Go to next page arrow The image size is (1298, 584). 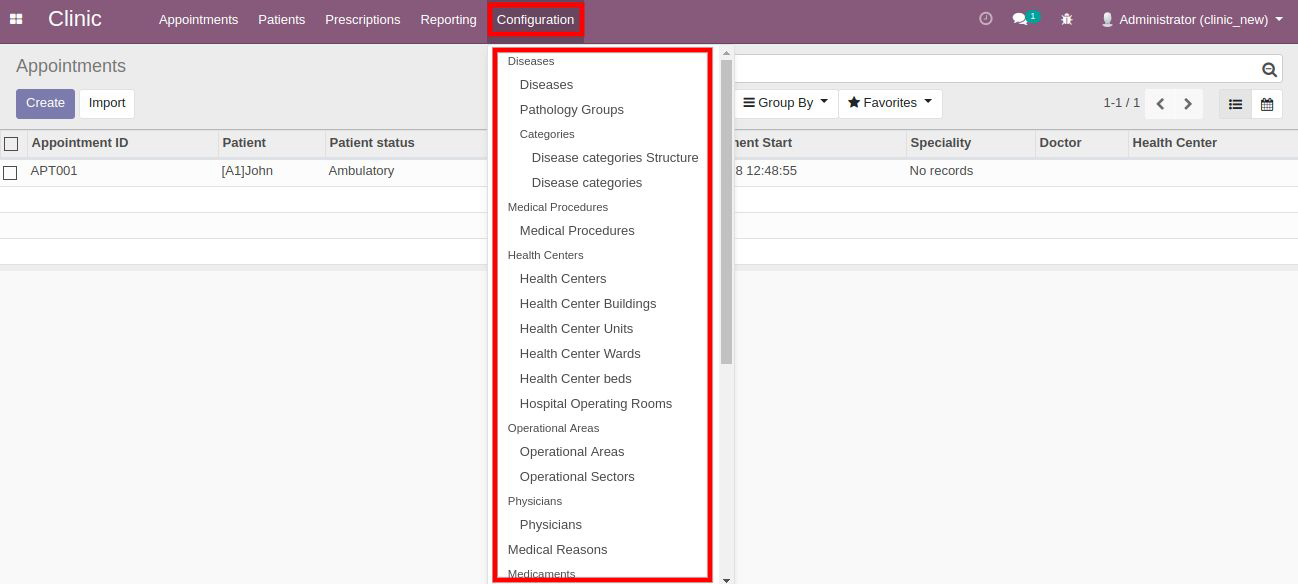pyautogui.click(x=1188, y=104)
